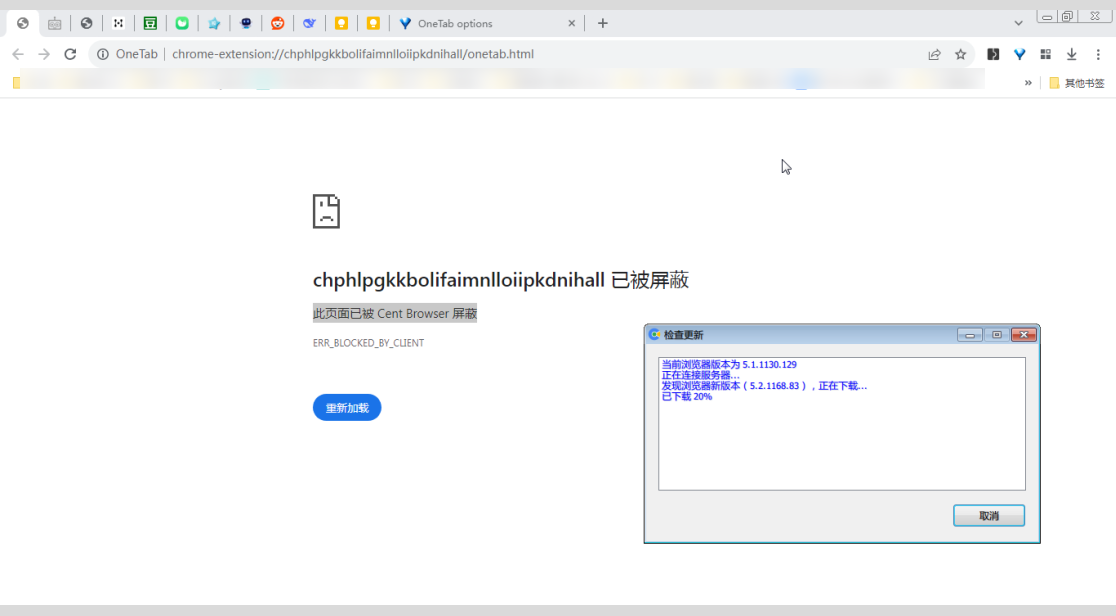This screenshot has width=1116, height=616.
Task: Click the ERR_BLOCKED_BY_CLIENT error code
Action: point(368,343)
